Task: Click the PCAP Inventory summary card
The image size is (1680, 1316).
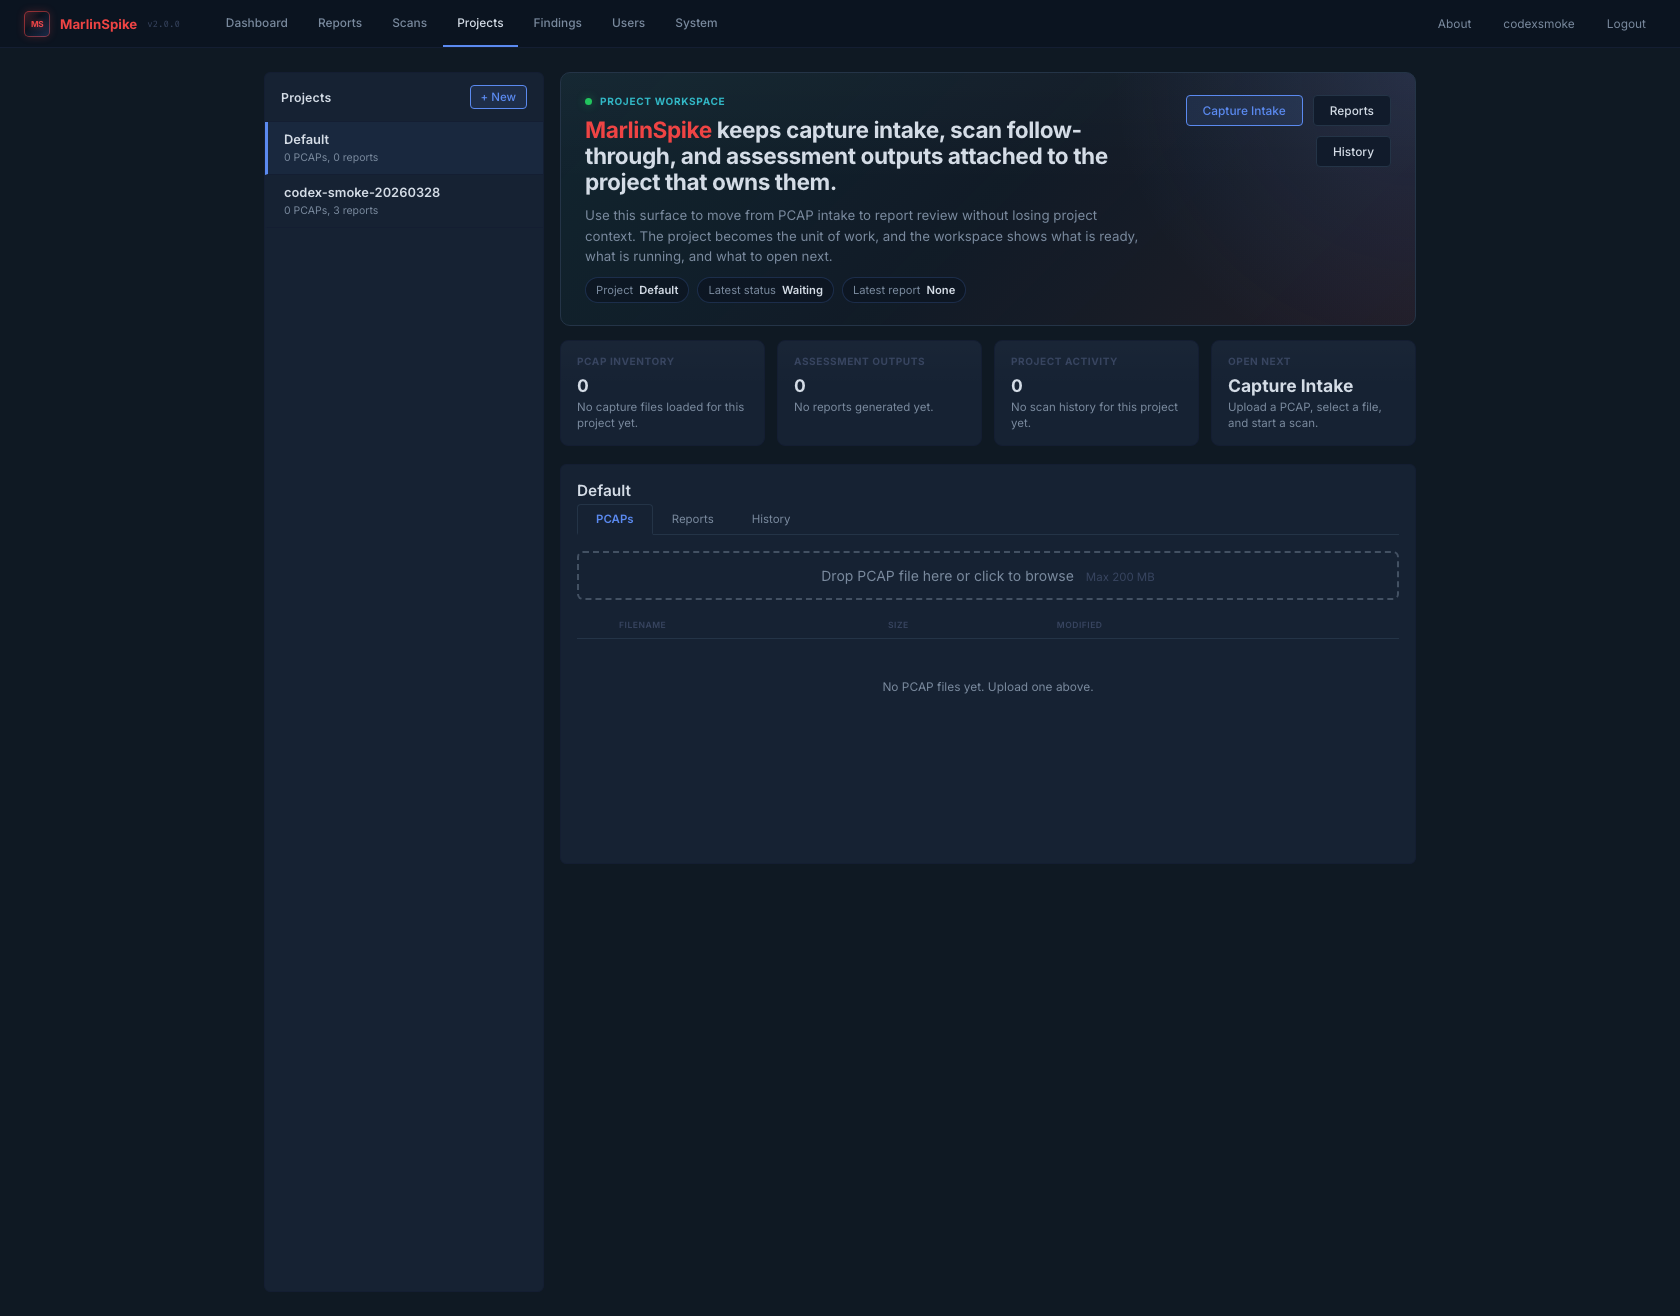Action: click(662, 393)
